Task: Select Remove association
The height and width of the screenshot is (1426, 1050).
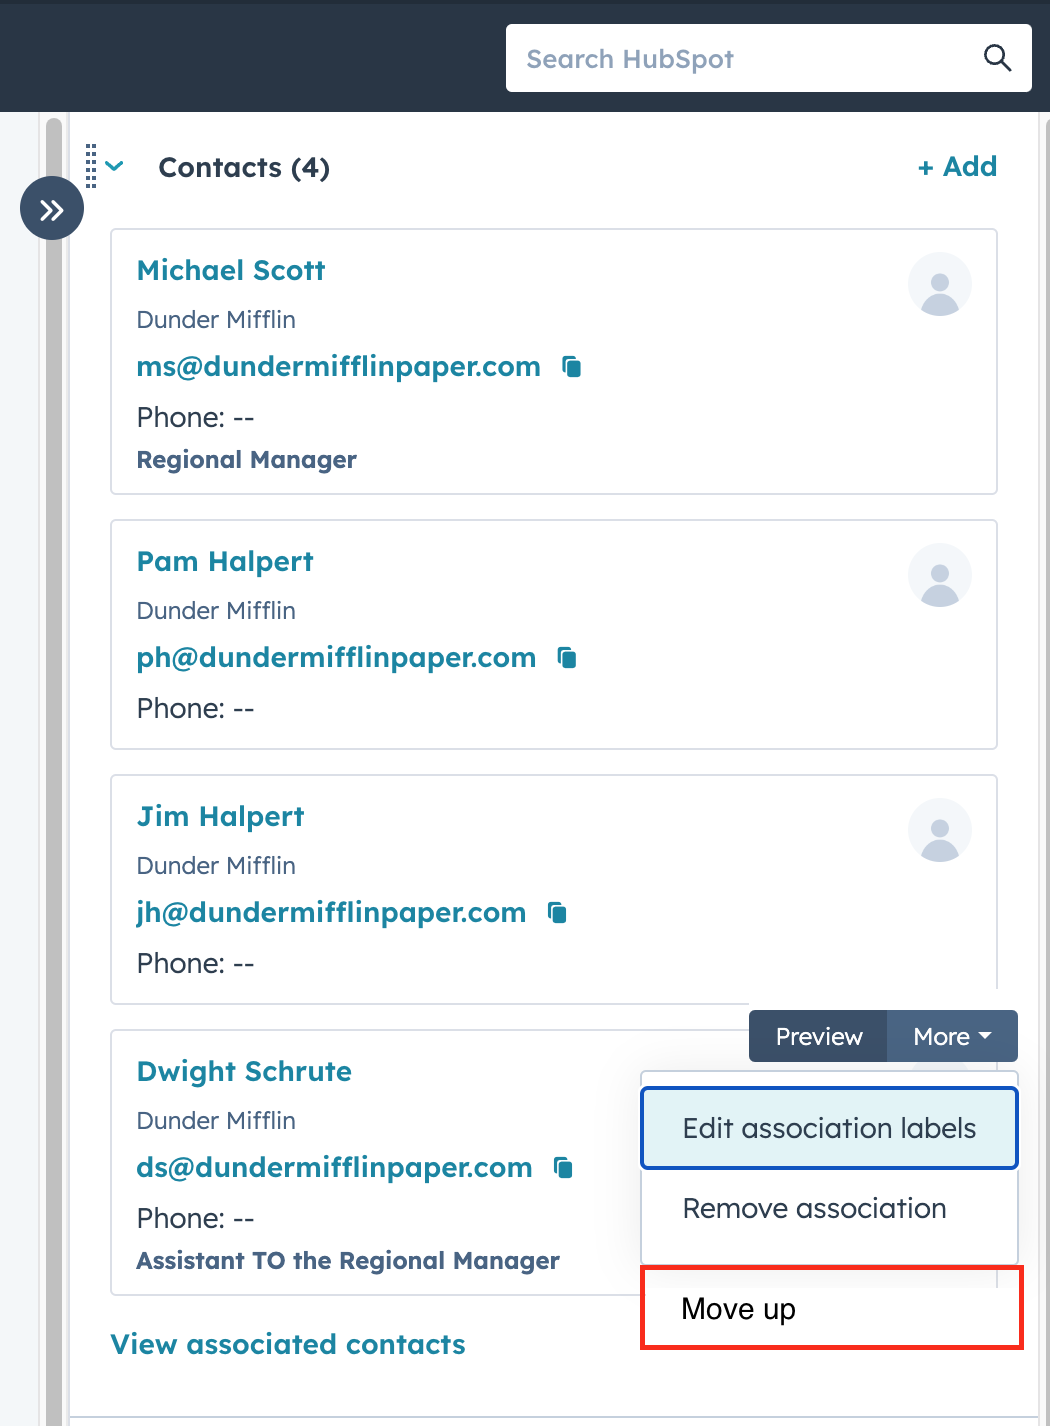Action: pos(813,1208)
